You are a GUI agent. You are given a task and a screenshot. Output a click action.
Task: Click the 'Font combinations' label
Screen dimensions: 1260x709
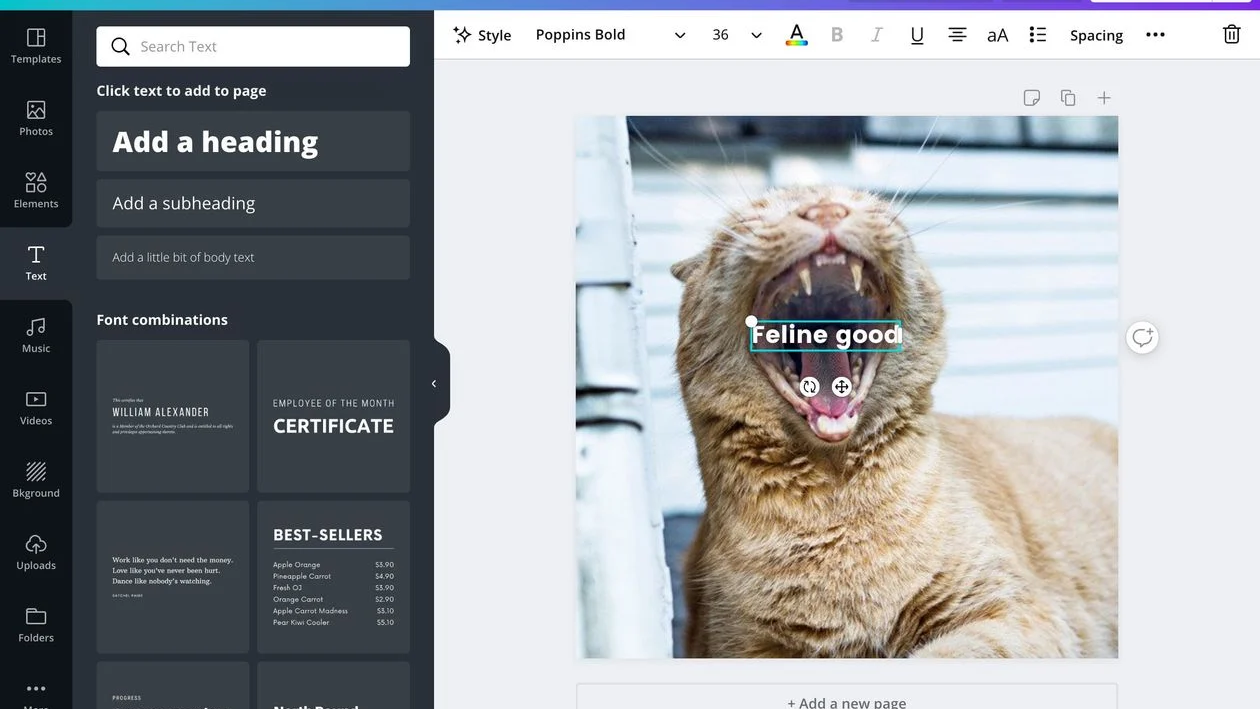pos(162,320)
